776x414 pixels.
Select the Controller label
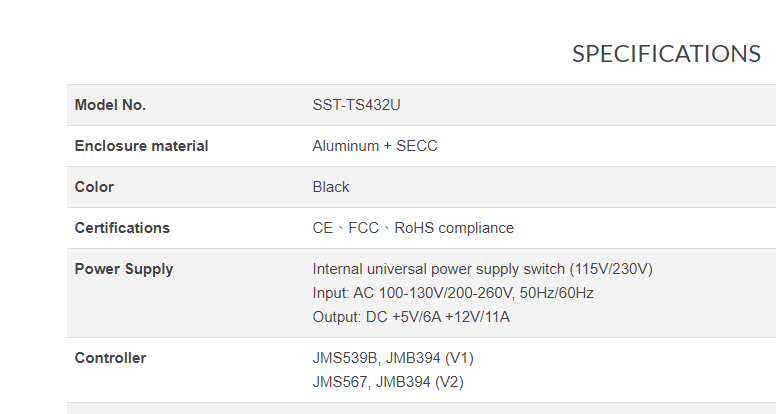click(110, 358)
